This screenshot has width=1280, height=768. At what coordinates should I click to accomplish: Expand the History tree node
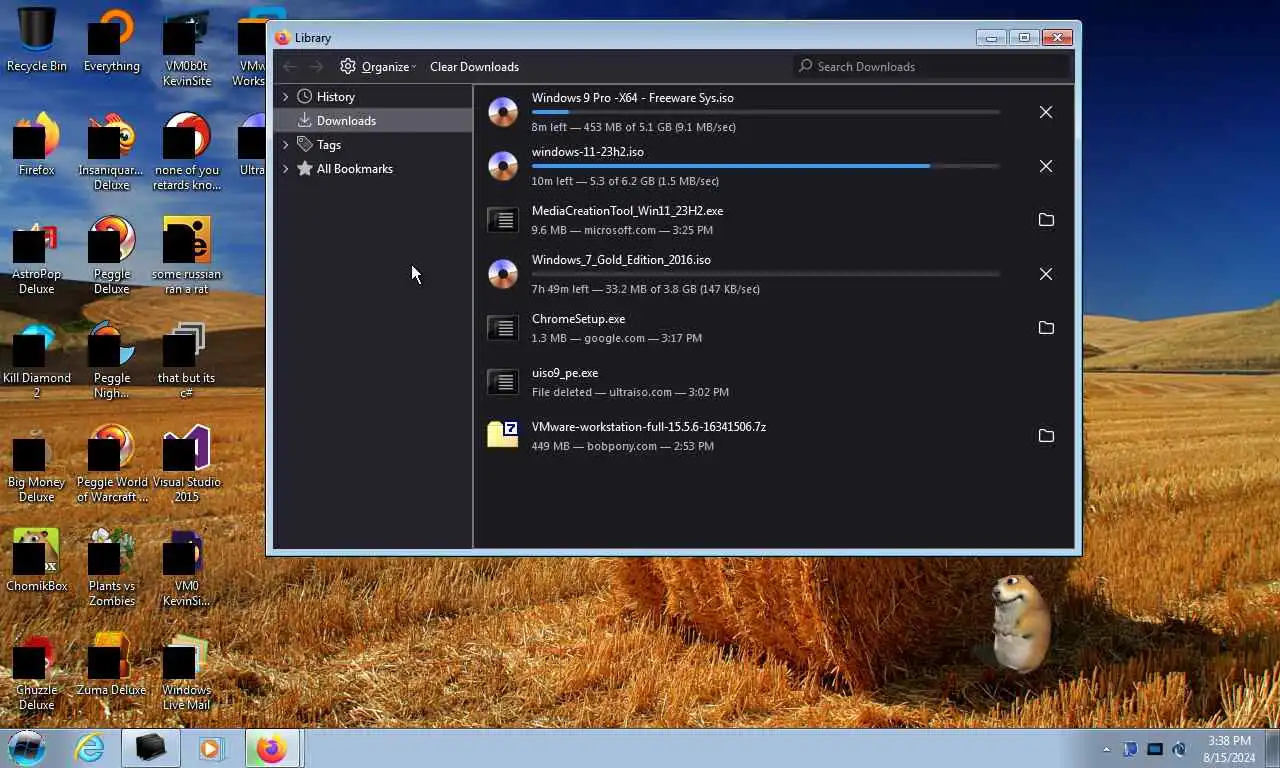pos(285,97)
